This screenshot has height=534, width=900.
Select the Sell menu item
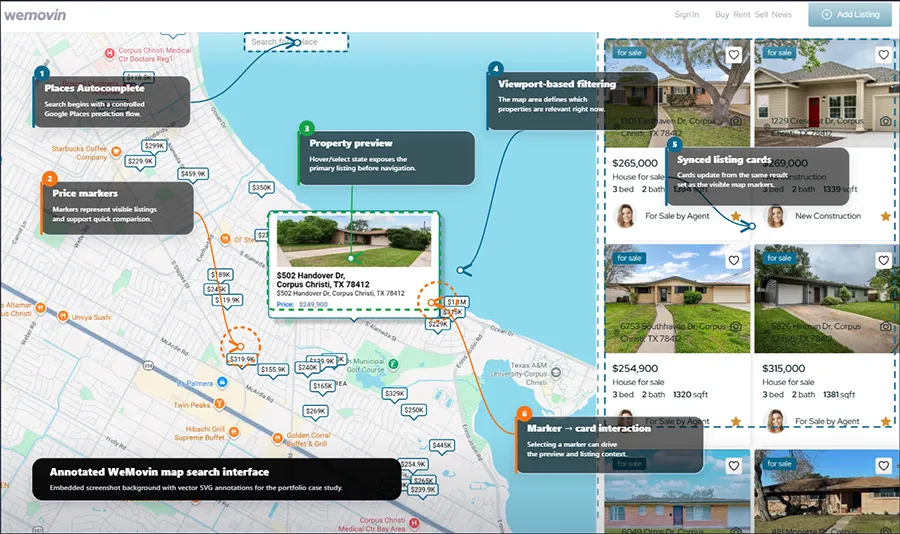coord(761,14)
